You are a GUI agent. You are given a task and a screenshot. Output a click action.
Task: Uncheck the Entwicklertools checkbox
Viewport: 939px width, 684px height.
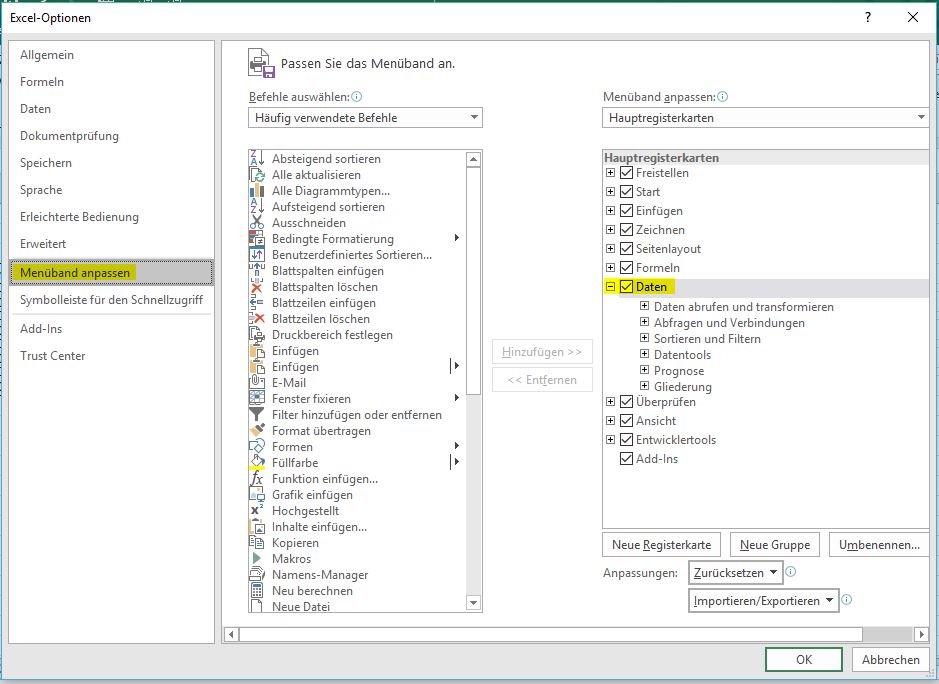coord(627,440)
